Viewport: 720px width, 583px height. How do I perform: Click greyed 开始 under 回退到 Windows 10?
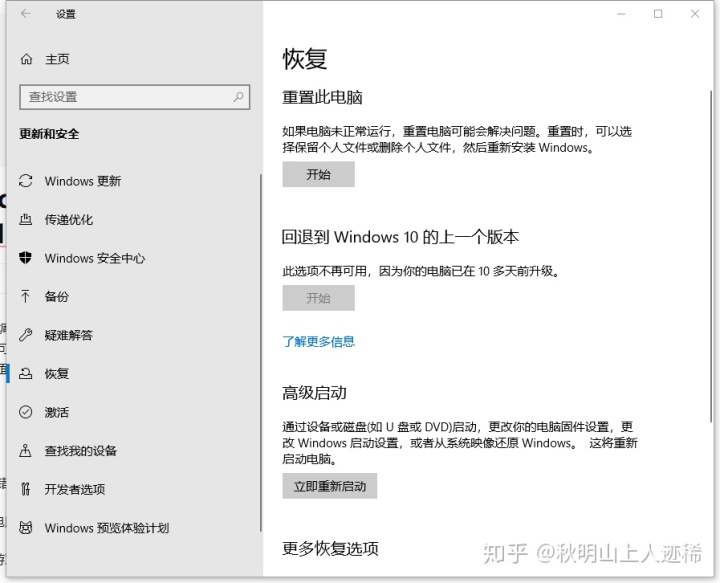click(318, 298)
